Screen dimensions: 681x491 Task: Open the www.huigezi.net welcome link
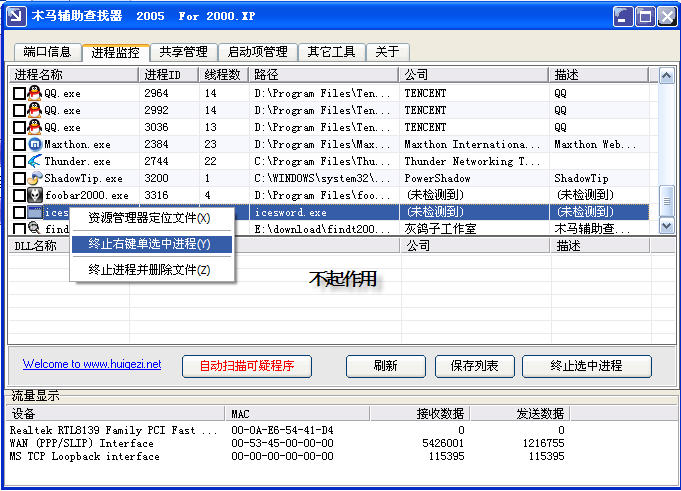(x=92, y=364)
